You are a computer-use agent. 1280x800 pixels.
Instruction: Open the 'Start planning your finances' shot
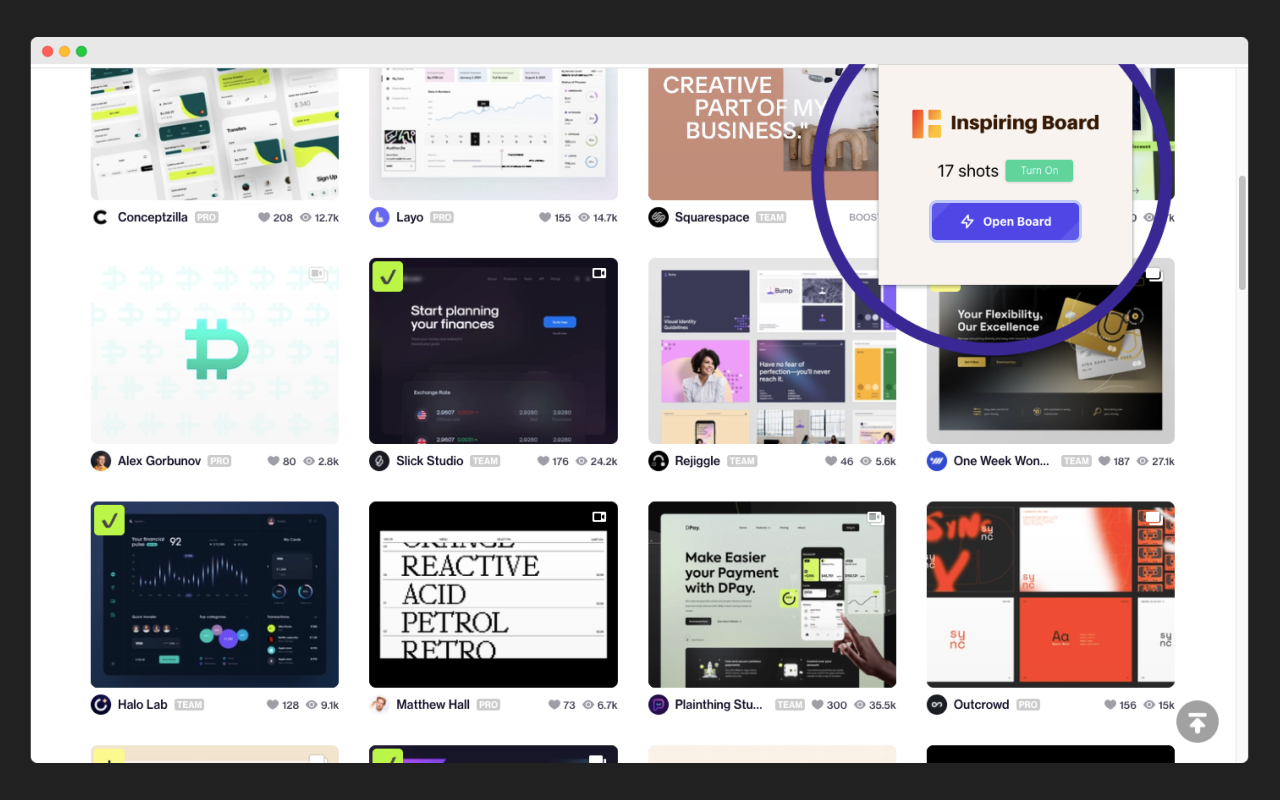pyautogui.click(x=493, y=351)
